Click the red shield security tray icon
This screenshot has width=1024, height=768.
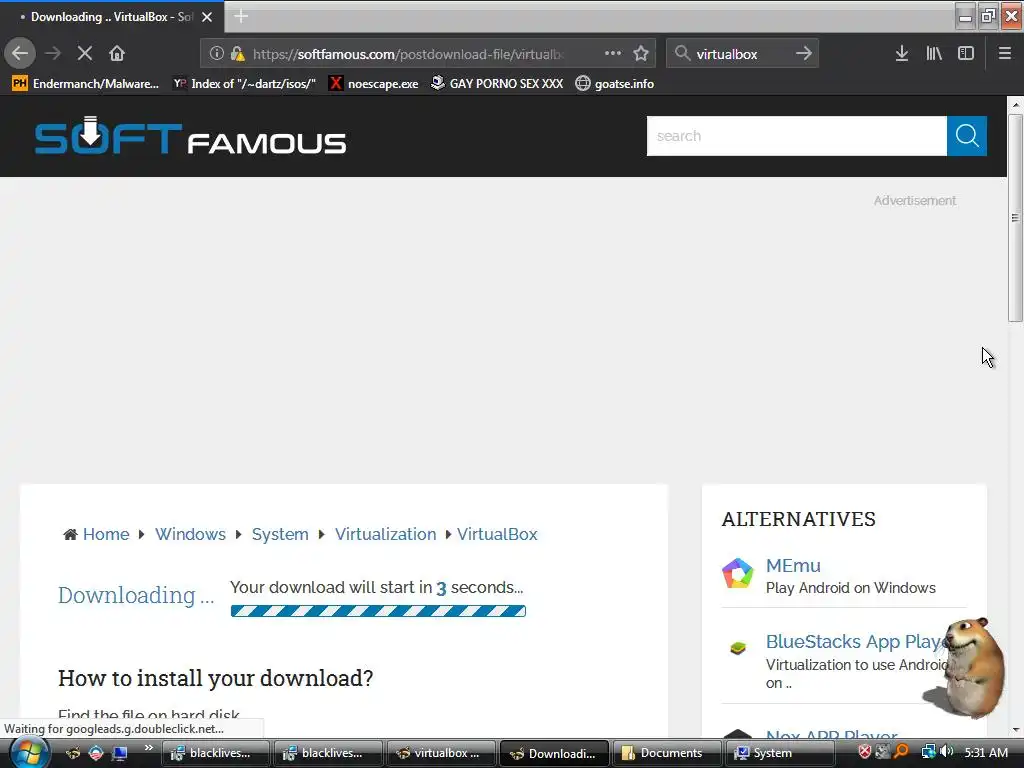865,752
